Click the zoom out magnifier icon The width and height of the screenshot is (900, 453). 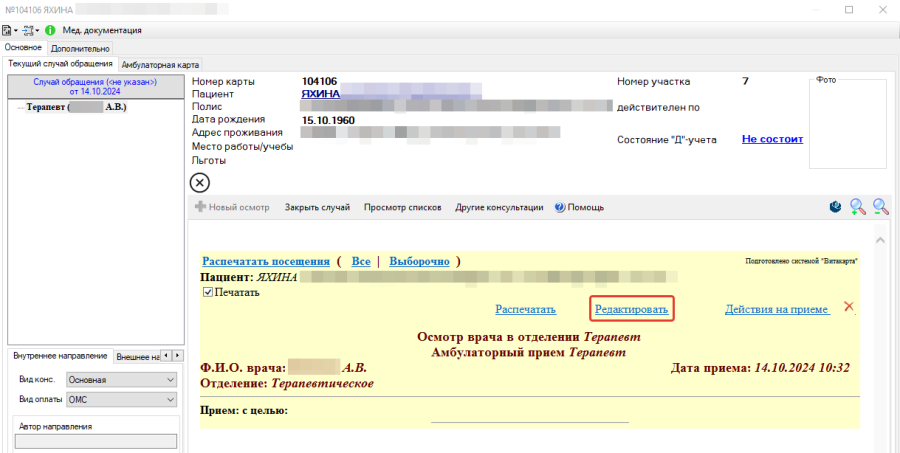click(881, 207)
